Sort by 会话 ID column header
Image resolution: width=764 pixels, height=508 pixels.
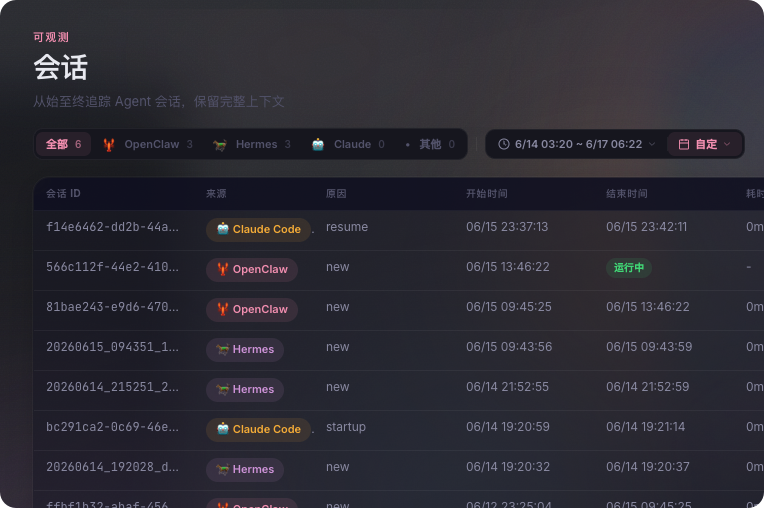[63, 193]
